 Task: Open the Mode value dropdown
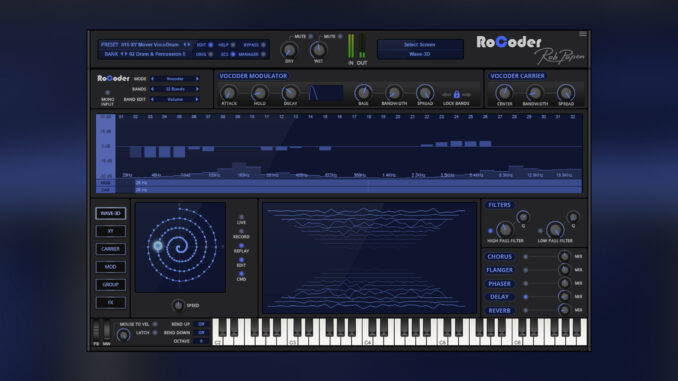pos(175,79)
